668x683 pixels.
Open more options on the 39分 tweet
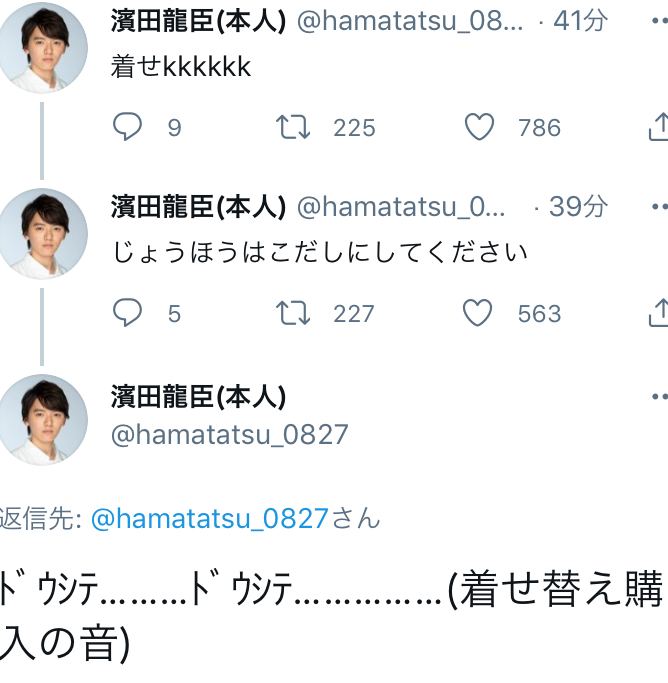pyautogui.click(x=658, y=207)
